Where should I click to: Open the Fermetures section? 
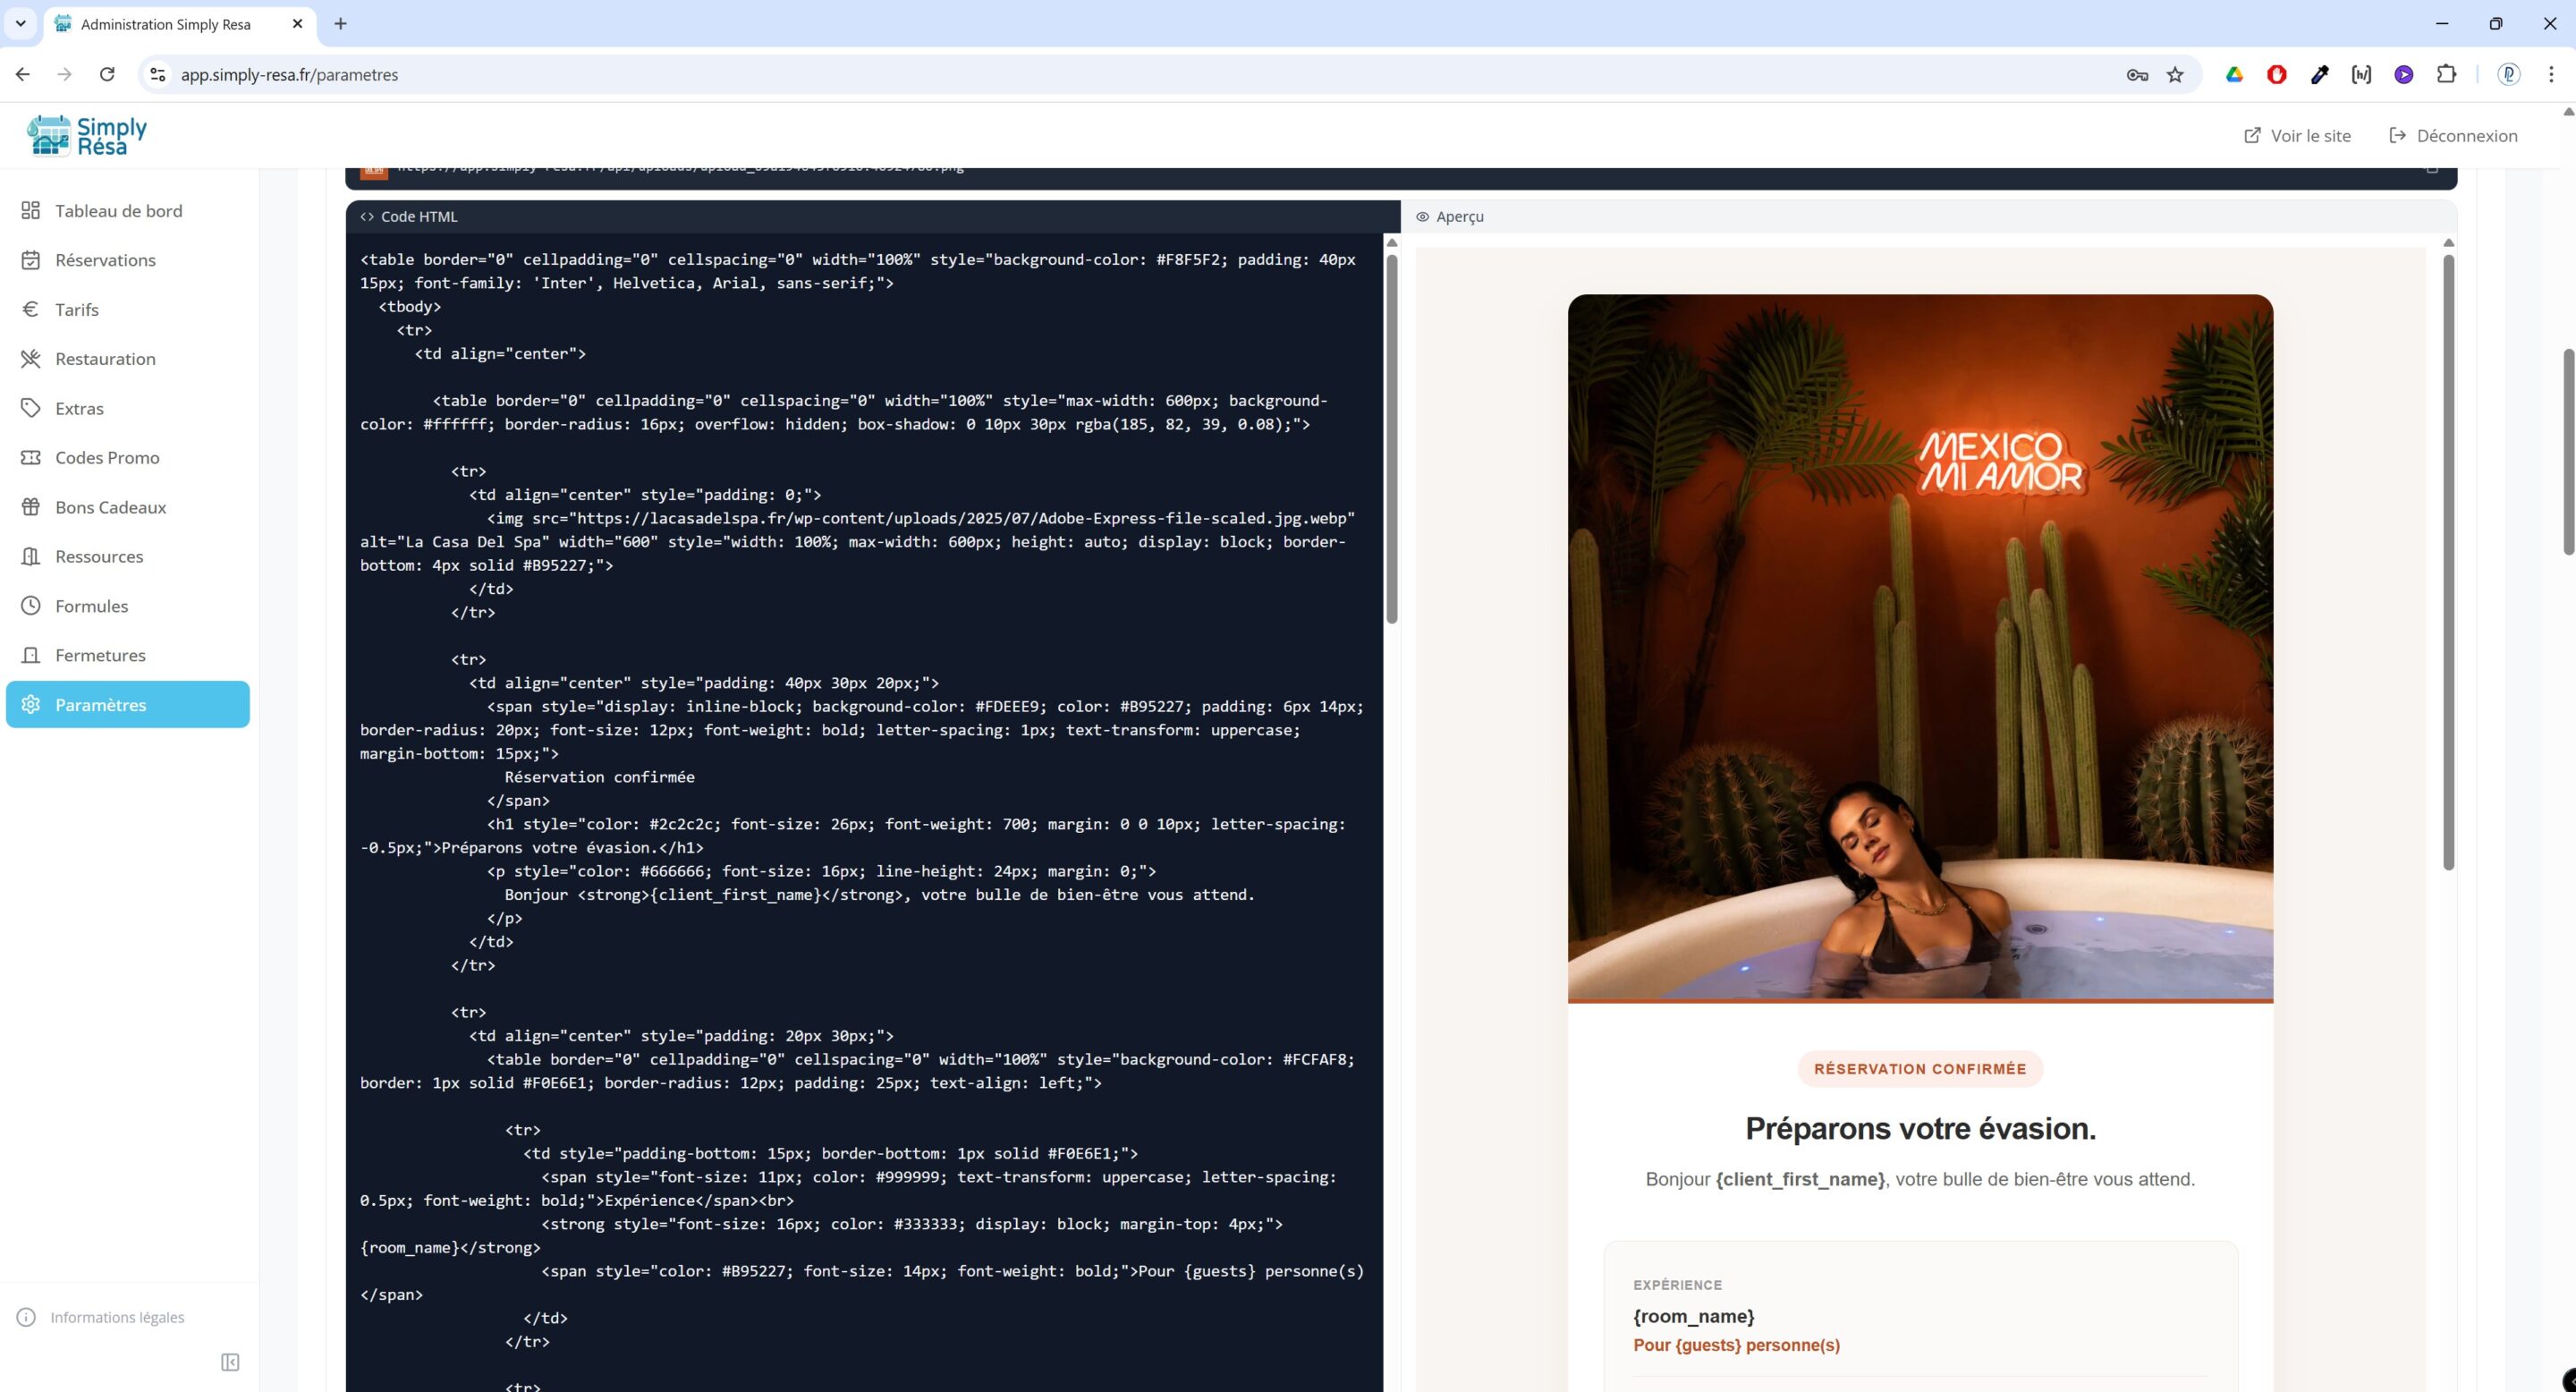click(100, 655)
